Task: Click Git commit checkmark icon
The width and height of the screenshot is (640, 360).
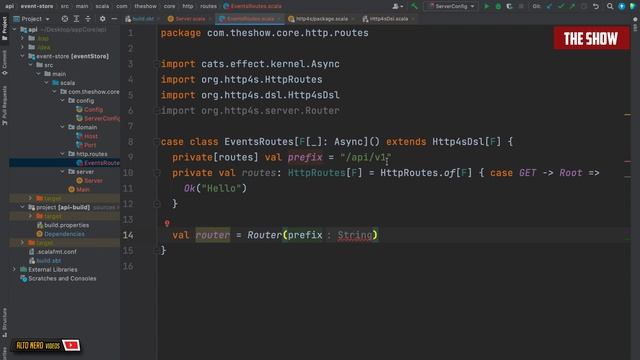Action: click(x=561, y=6)
